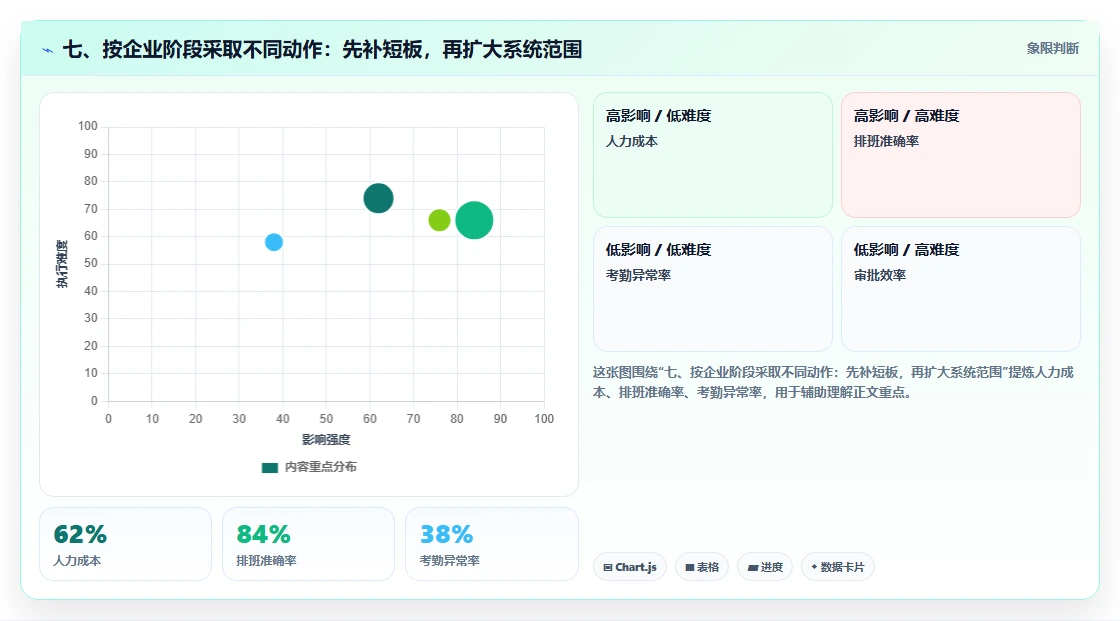
Task: Select the dark teal bubble on the chart
Action: pyautogui.click(x=379, y=198)
